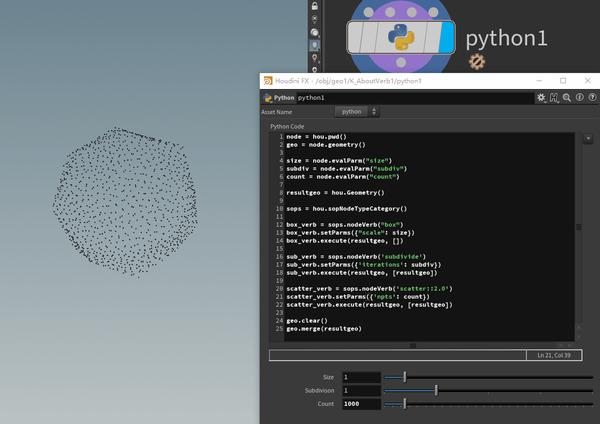Click the magnifier search icon in parameter header
The height and width of the screenshot is (424, 600).
pyautogui.click(x=567, y=98)
